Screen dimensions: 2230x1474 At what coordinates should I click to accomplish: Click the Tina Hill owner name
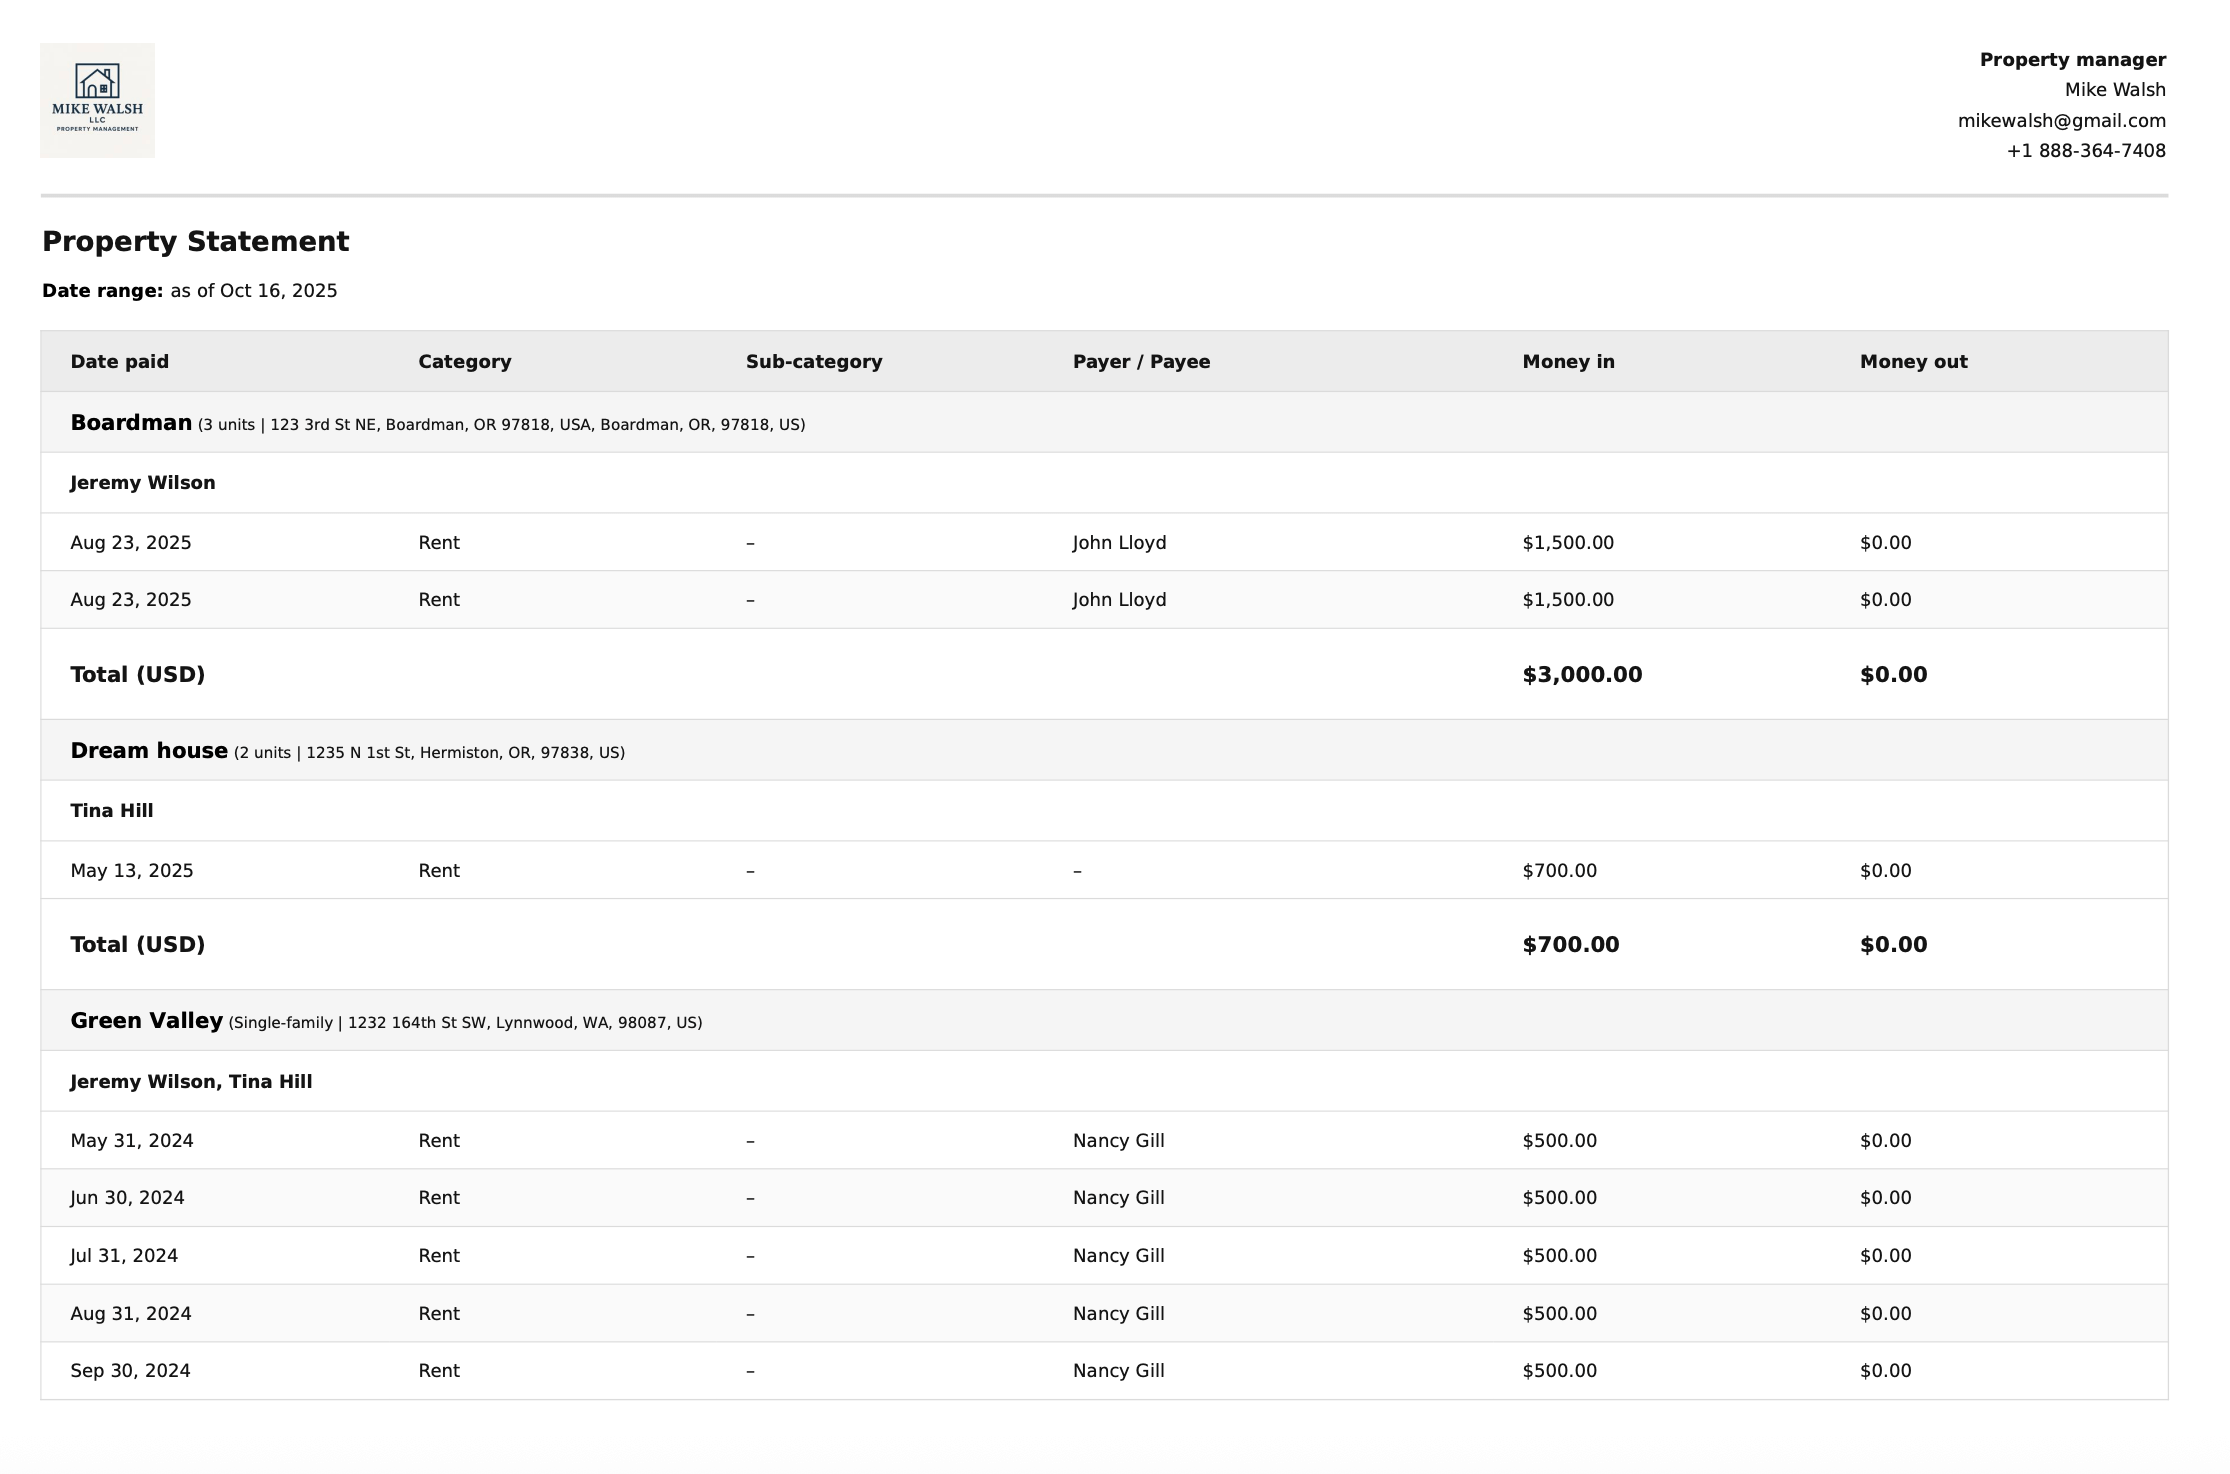111,811
